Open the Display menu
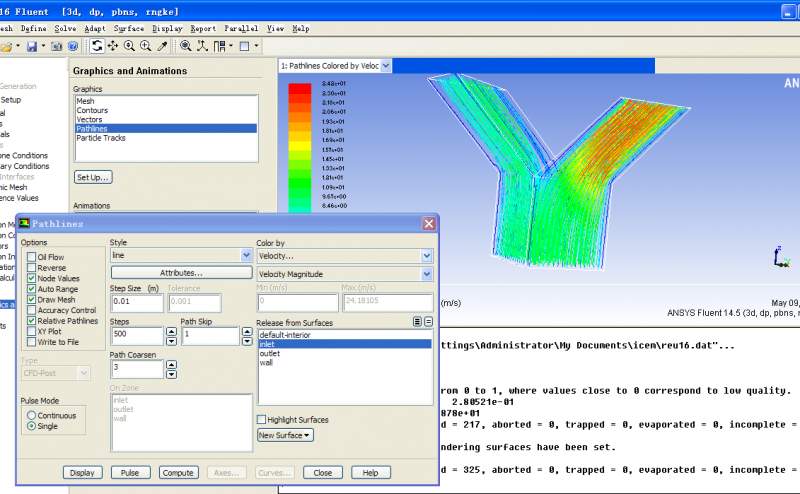800x494 pixels. [x=167, y=29]
